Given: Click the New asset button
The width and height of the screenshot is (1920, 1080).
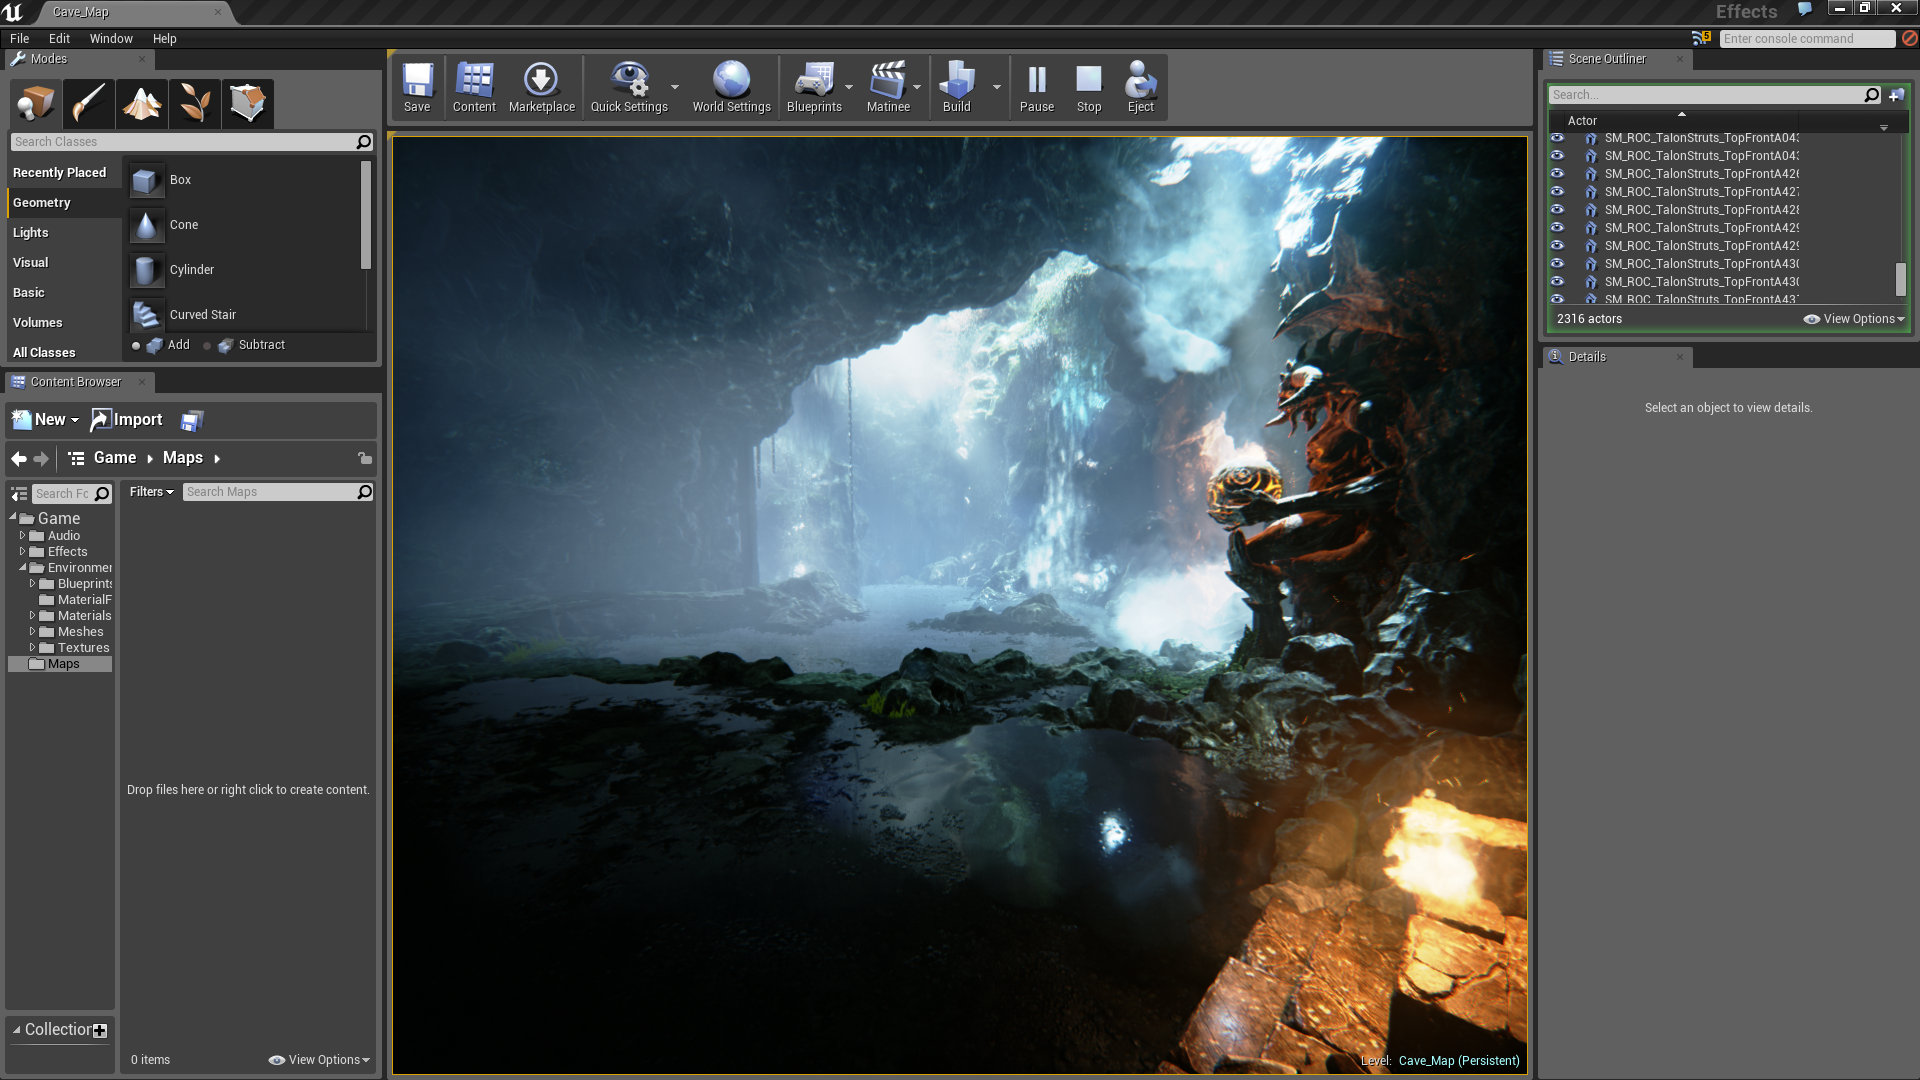Looking at the screenshot, I should (x=45, y=420).
